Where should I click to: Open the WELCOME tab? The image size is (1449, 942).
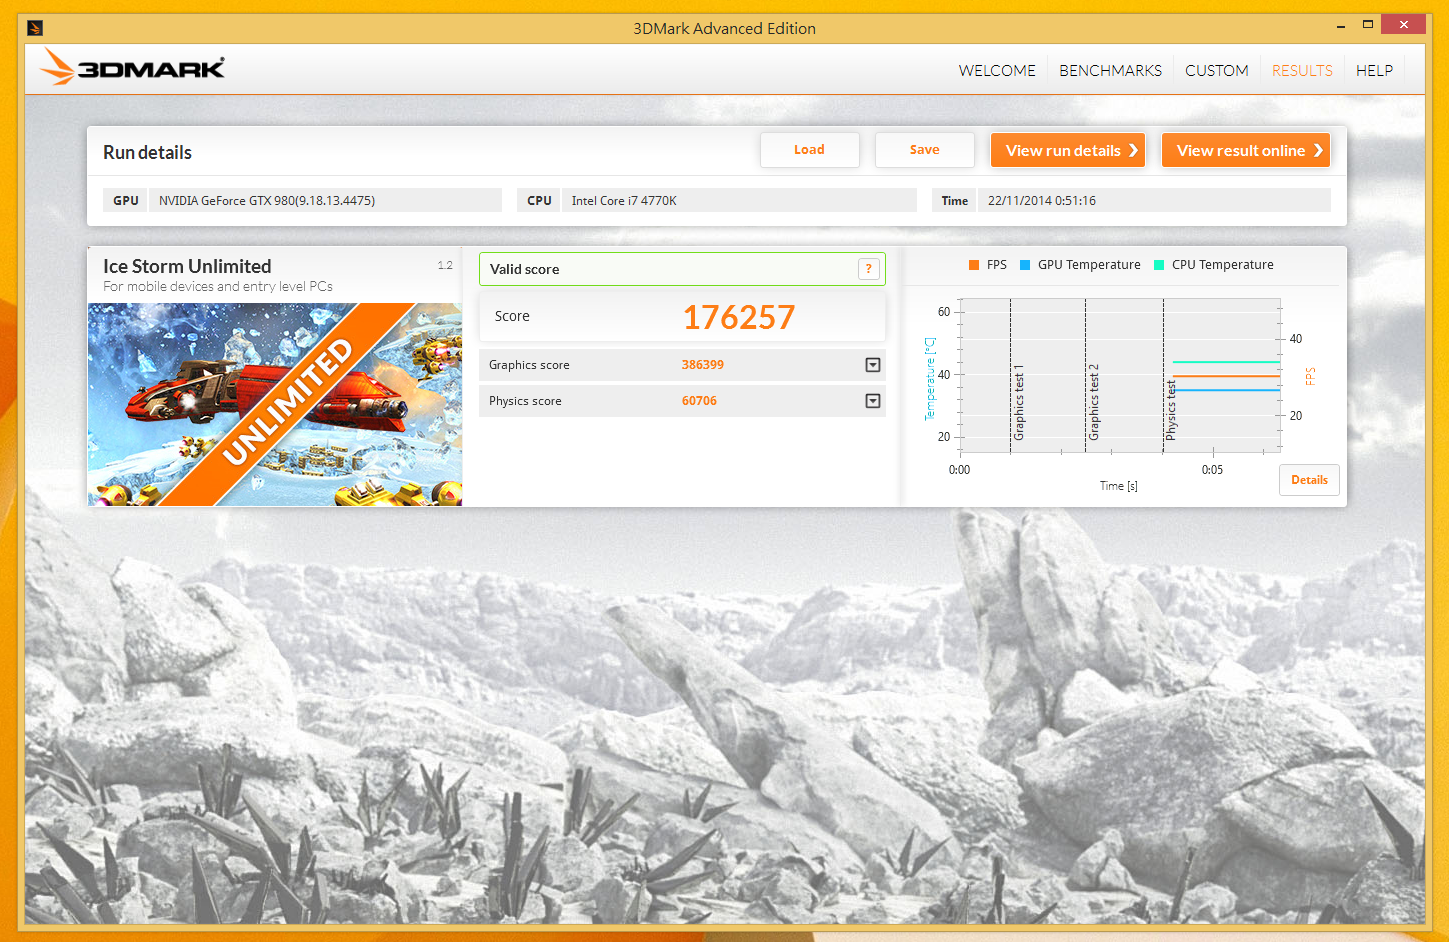(x=997, y=70)
